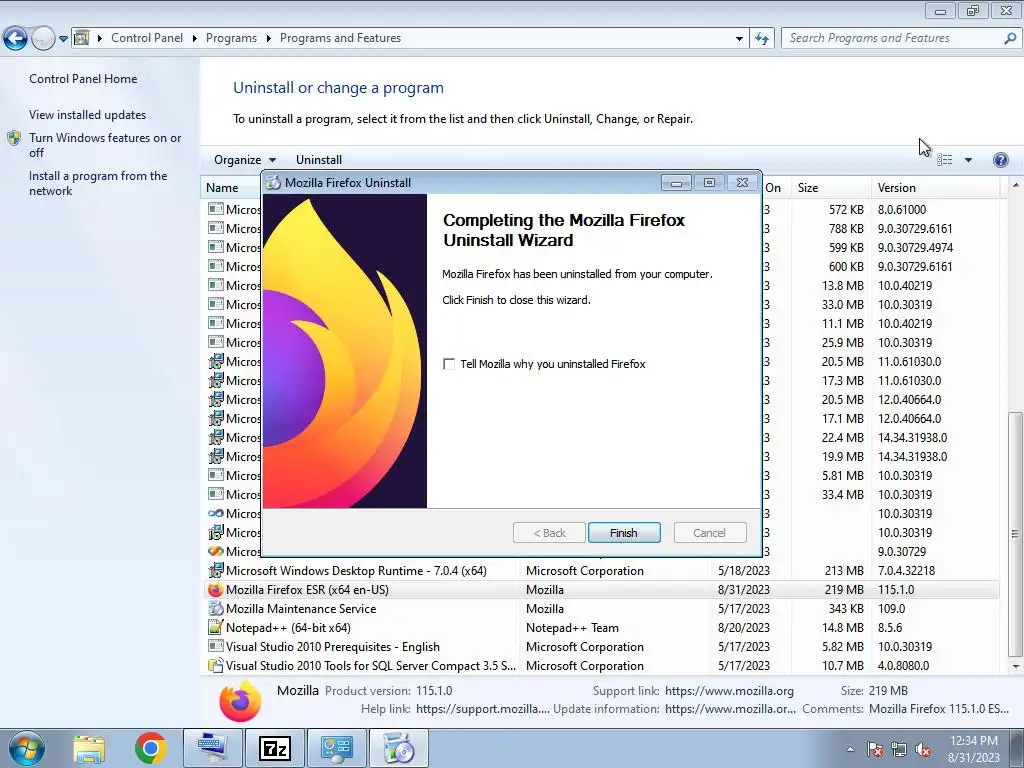Viewport: 1024px width, 768px height.
Task: Select Mozilla Maintenance Service entry
Action: coord(601,609)
